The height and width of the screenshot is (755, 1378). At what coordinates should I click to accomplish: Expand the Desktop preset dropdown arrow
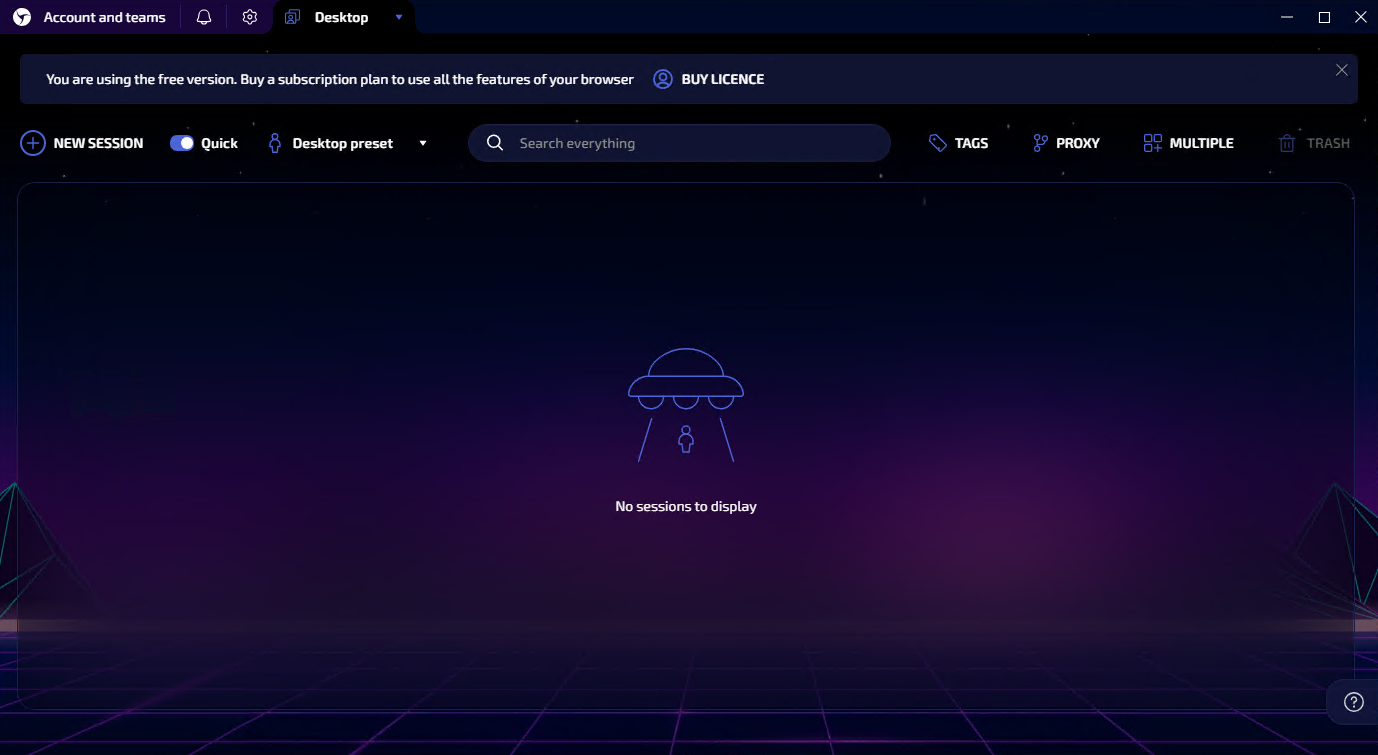click(x=423, y=143)
